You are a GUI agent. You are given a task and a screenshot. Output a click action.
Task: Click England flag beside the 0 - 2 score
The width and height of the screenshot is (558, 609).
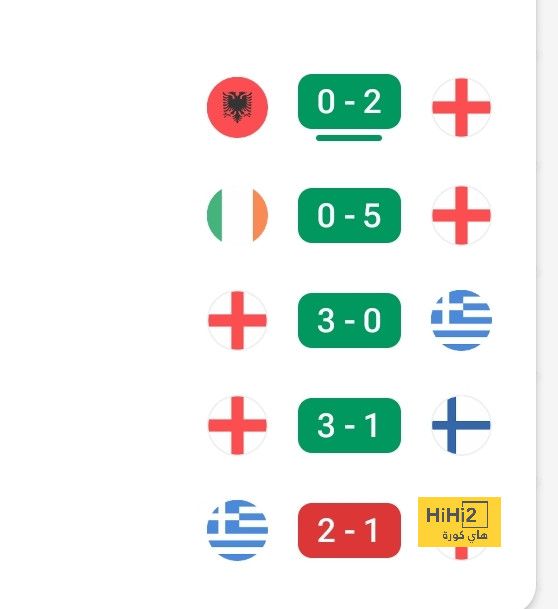coord(461,108)
